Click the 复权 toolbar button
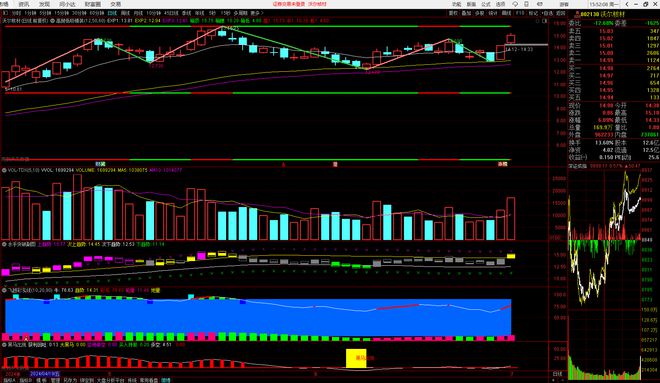660x383 pixels. tap(453, 13)
